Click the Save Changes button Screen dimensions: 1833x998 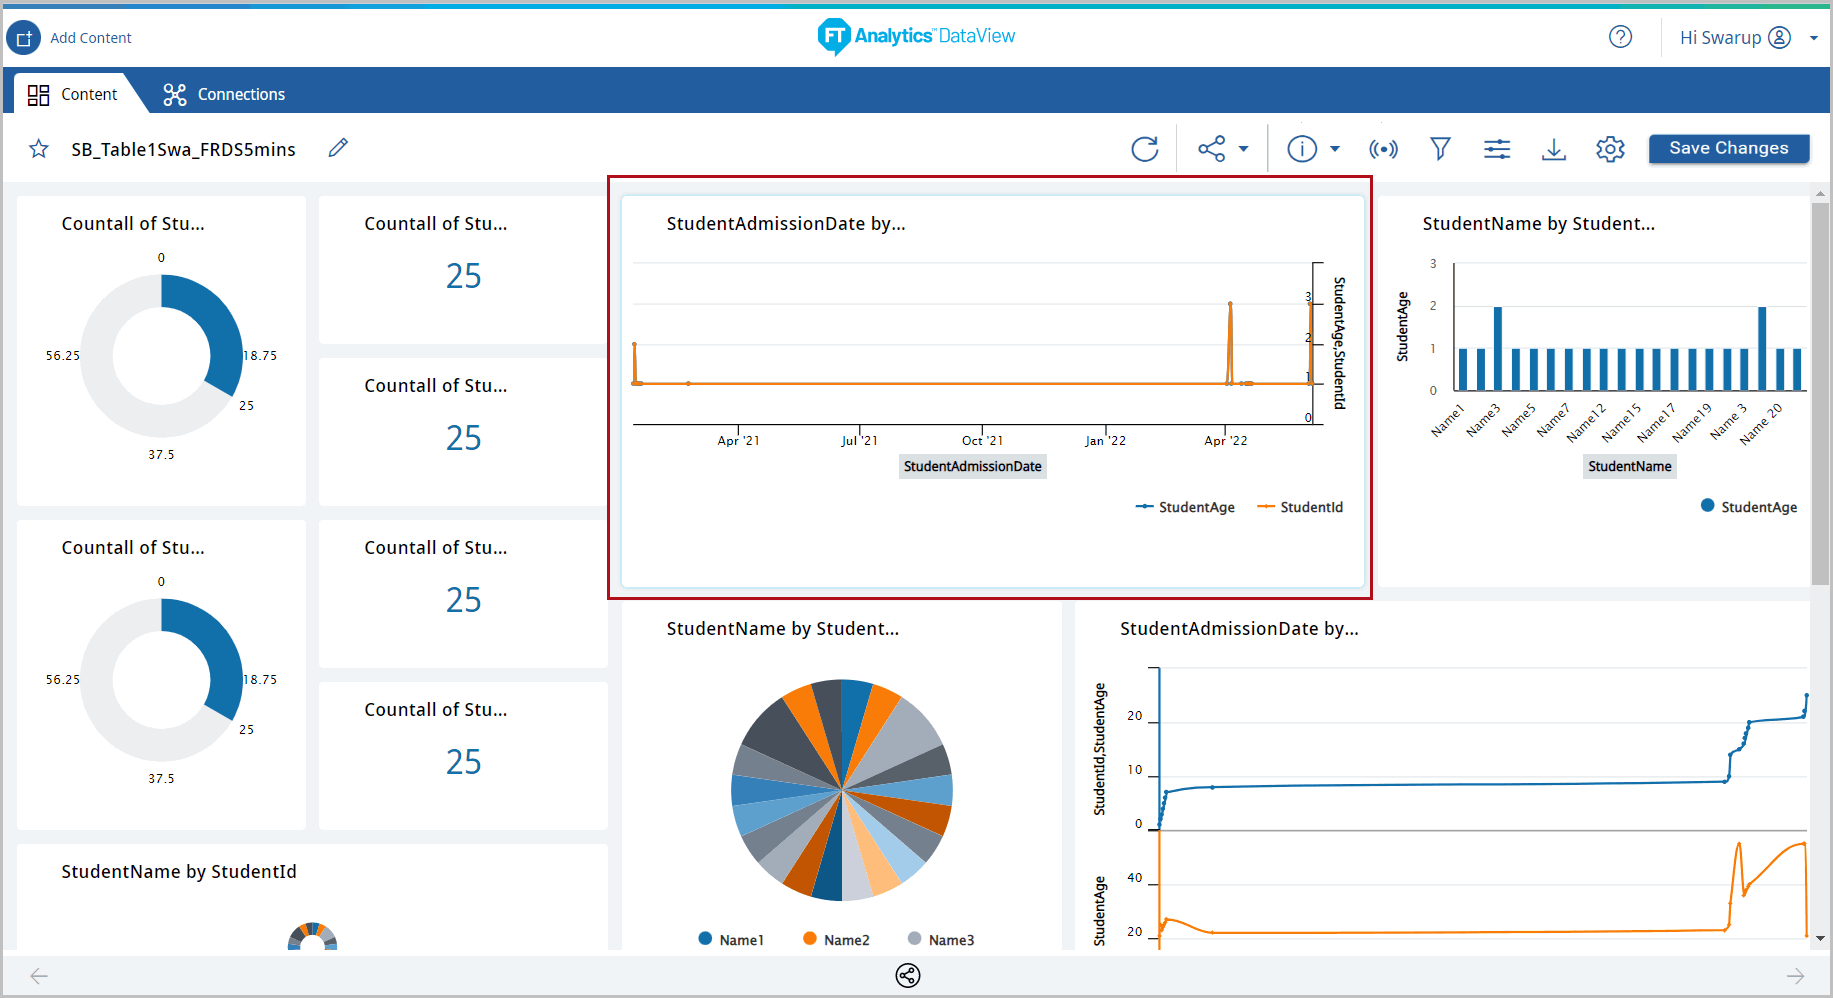point(1728,148)
